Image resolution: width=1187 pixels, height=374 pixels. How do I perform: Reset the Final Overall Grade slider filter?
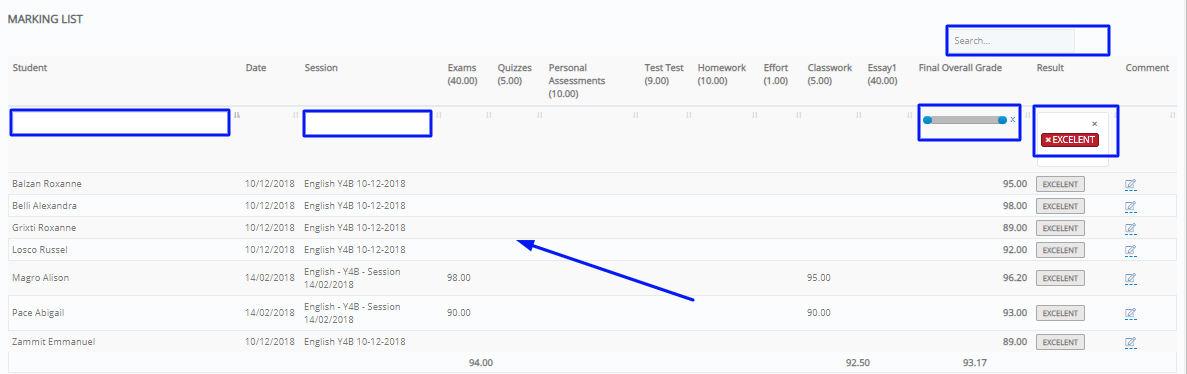click(x=1013, y=120)
